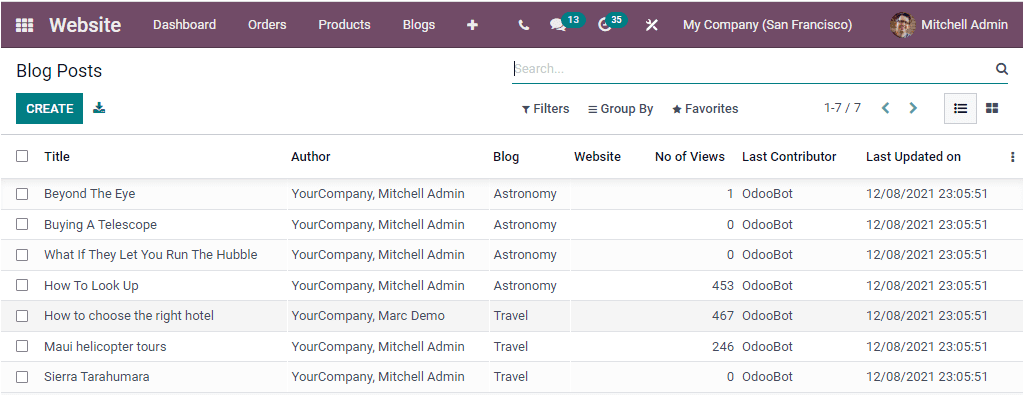
Task: Open the phone call icon
Action: tap(523, 25)
